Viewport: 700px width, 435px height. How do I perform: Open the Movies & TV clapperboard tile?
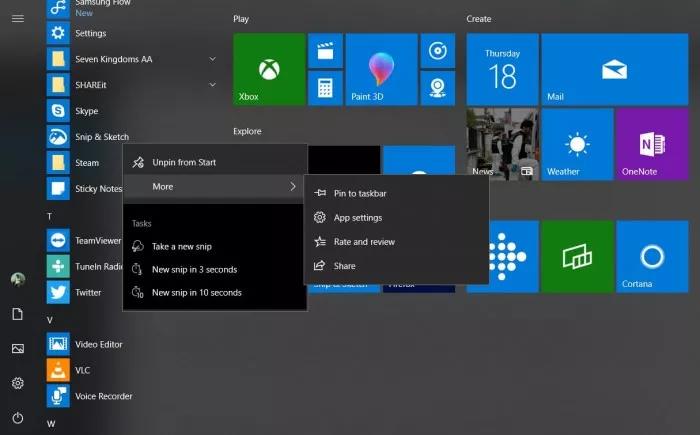point(325,50)
